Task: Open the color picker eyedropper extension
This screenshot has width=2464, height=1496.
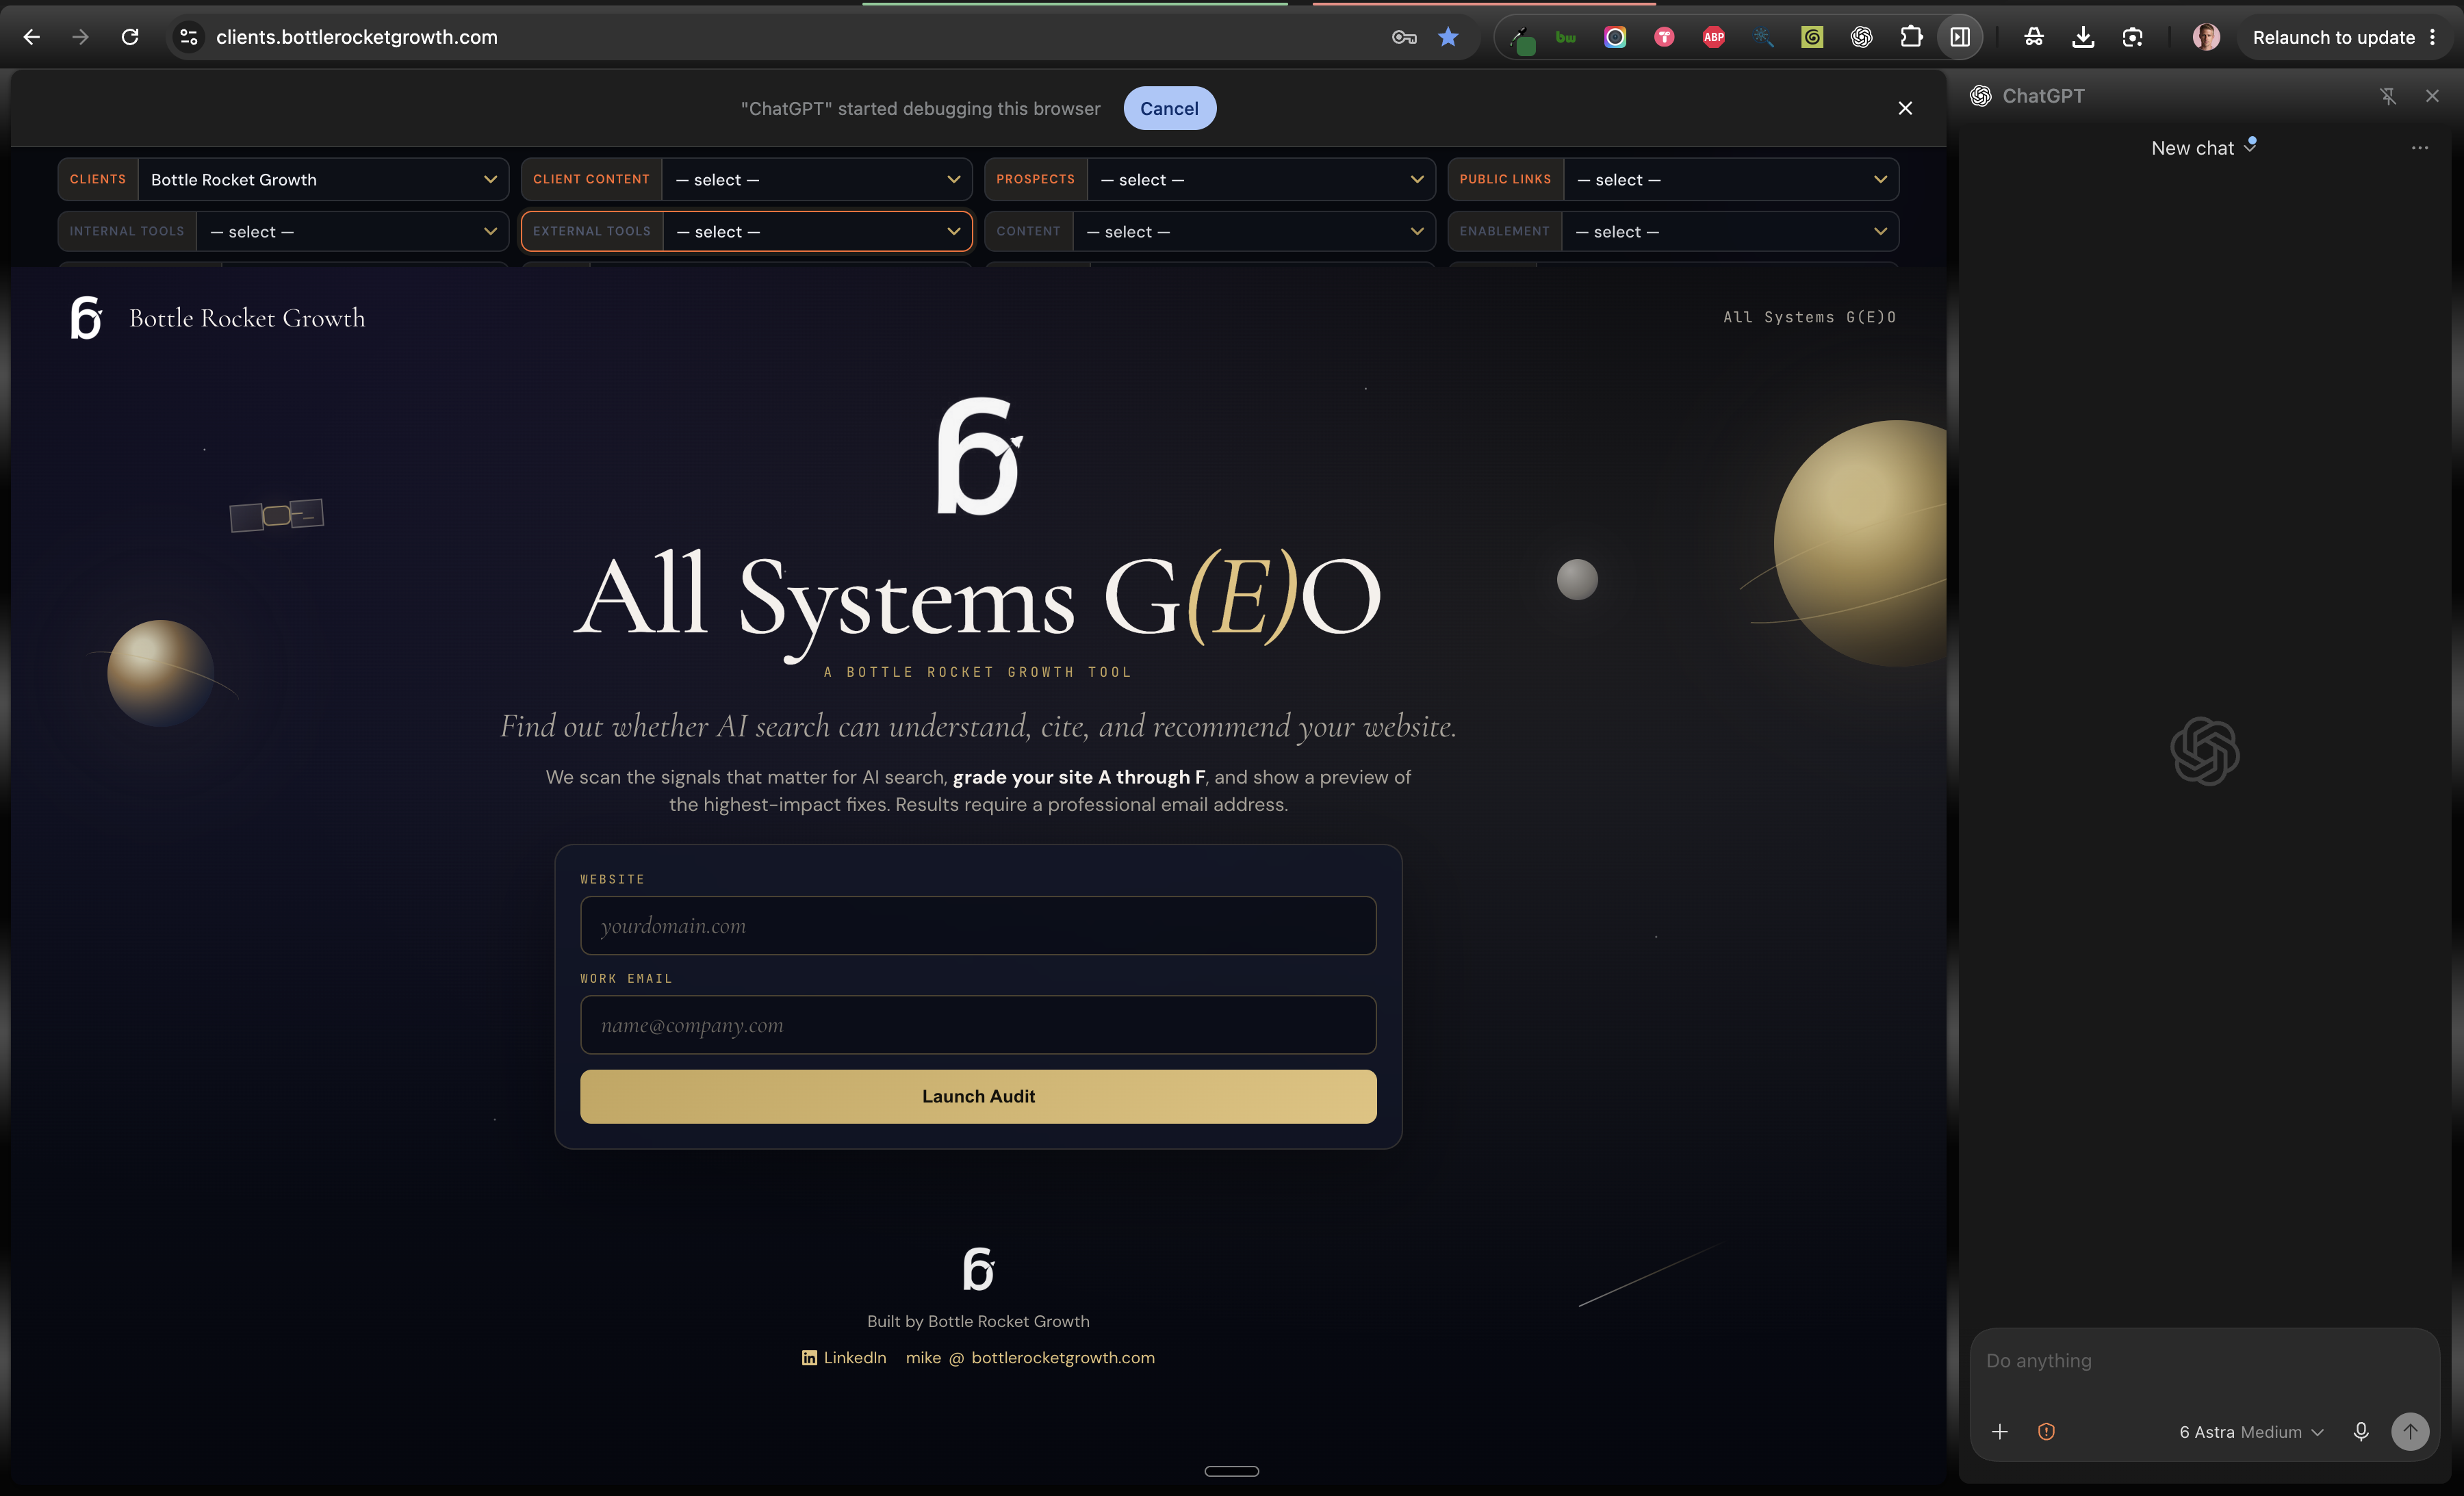Action: tap(1521, 39)
